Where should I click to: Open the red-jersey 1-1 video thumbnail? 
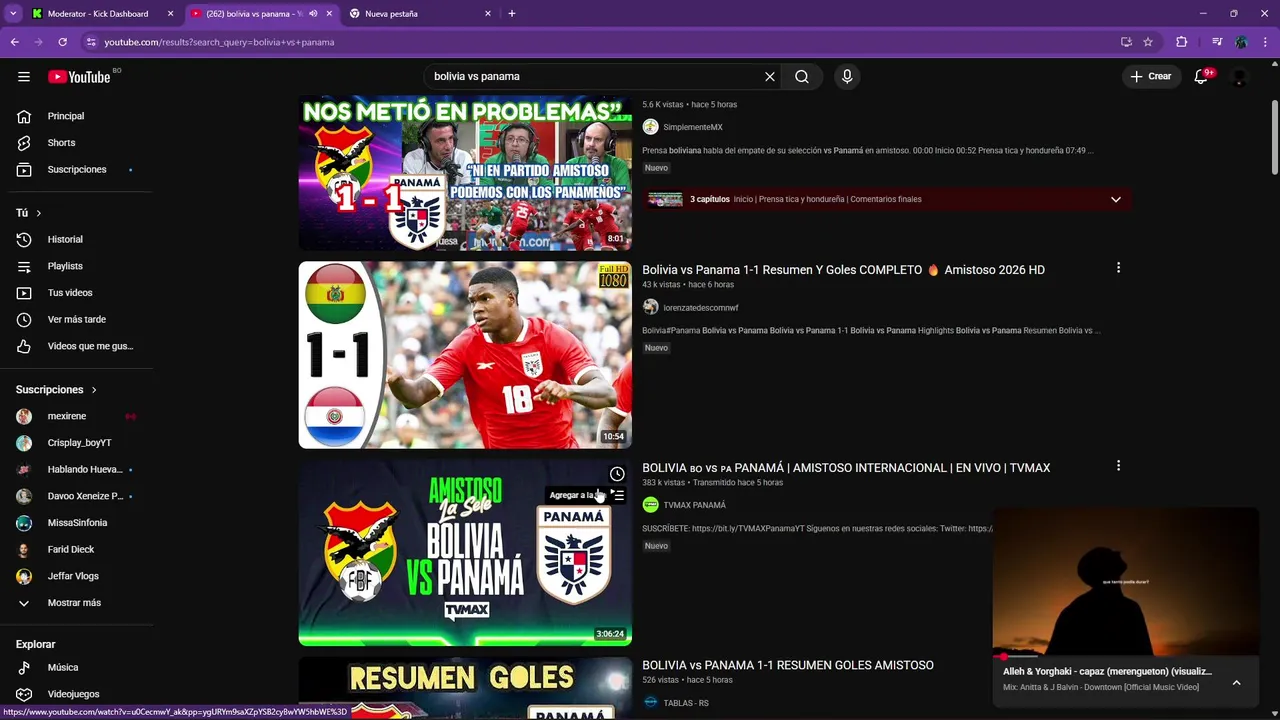click(465, 355)
